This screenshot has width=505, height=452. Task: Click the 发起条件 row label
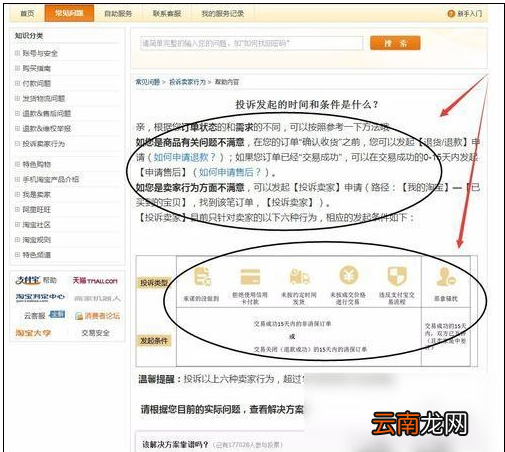[x=154, y=341]
